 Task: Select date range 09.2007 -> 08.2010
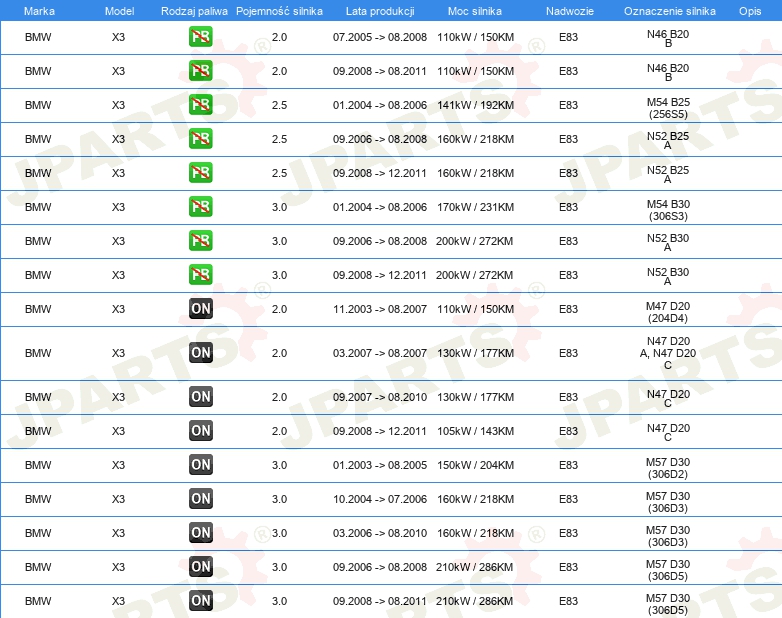click(x=380, y=397)
